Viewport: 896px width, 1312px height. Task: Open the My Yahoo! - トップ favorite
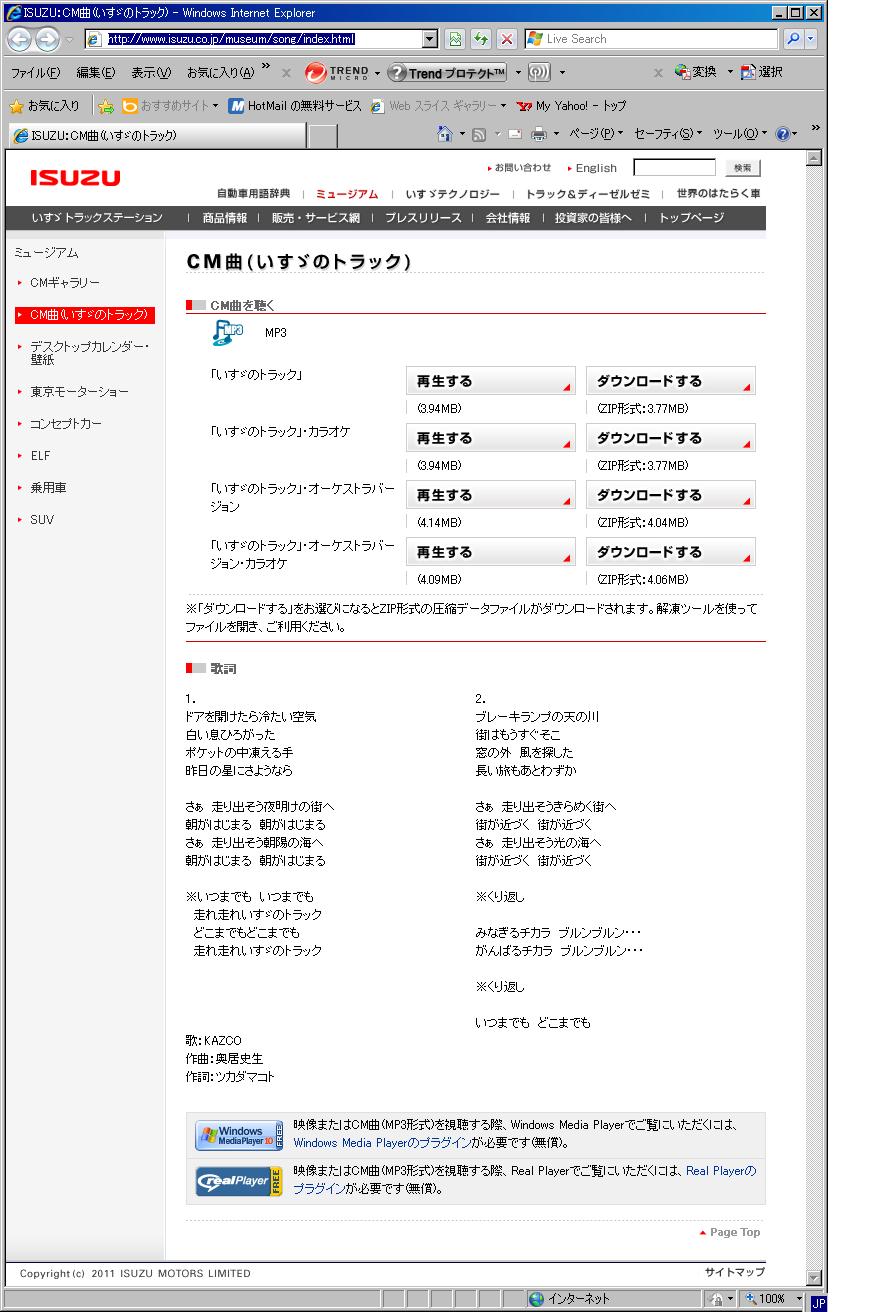point(572,106)
